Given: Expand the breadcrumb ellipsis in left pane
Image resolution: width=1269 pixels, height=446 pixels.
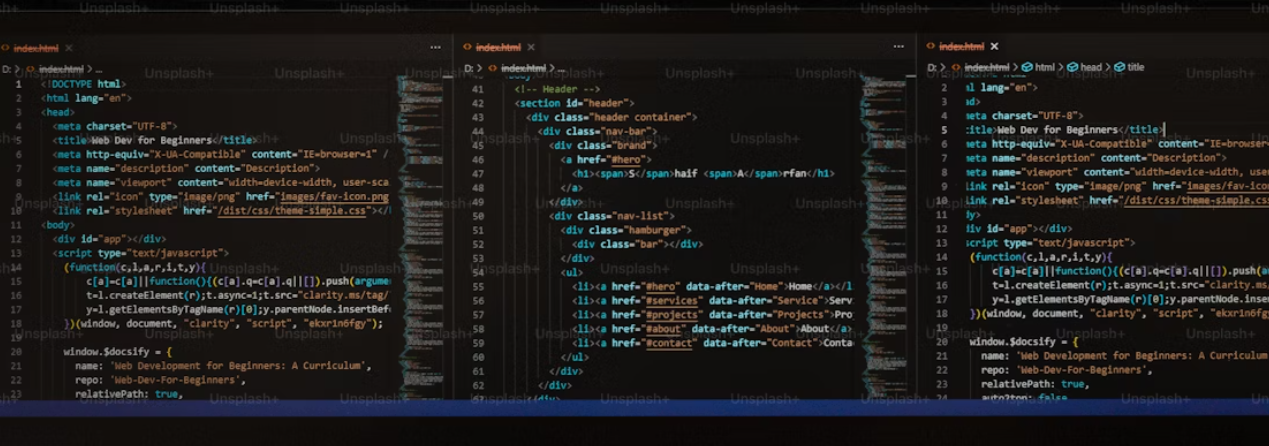Looking at the screenshot, I should pyautogui.click(x=98, y=70).
